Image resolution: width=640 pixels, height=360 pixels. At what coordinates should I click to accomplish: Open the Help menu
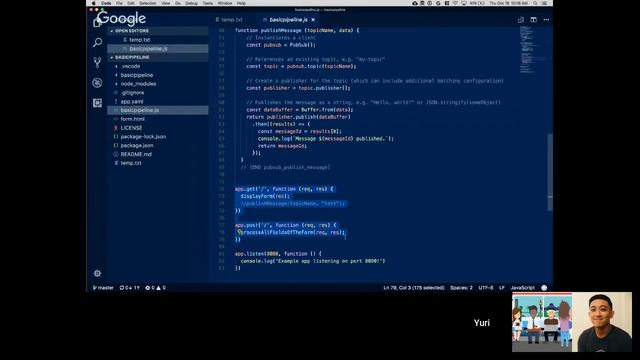click(x=241, y=3)
